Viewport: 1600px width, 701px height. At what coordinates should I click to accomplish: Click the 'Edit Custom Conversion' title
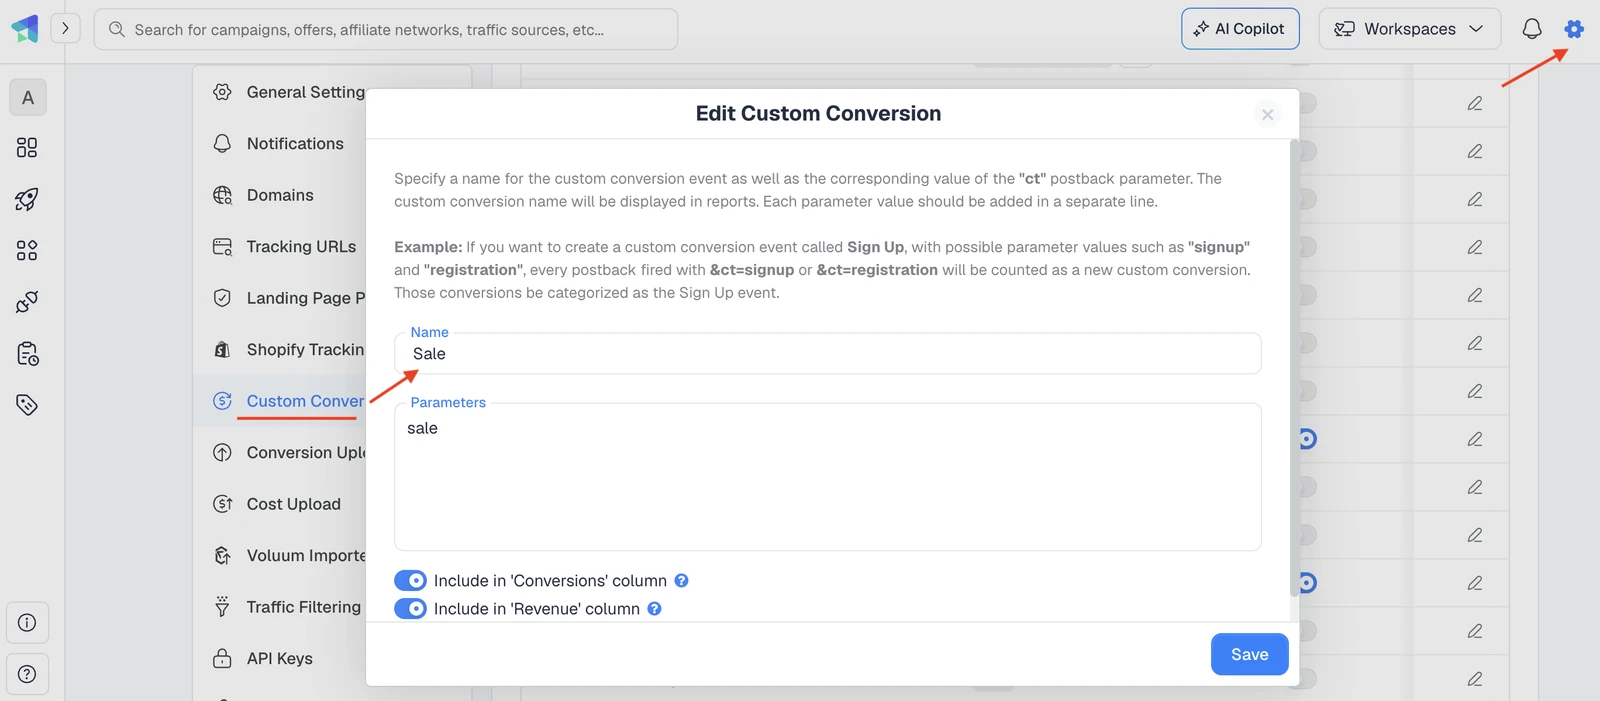[818, 114]
